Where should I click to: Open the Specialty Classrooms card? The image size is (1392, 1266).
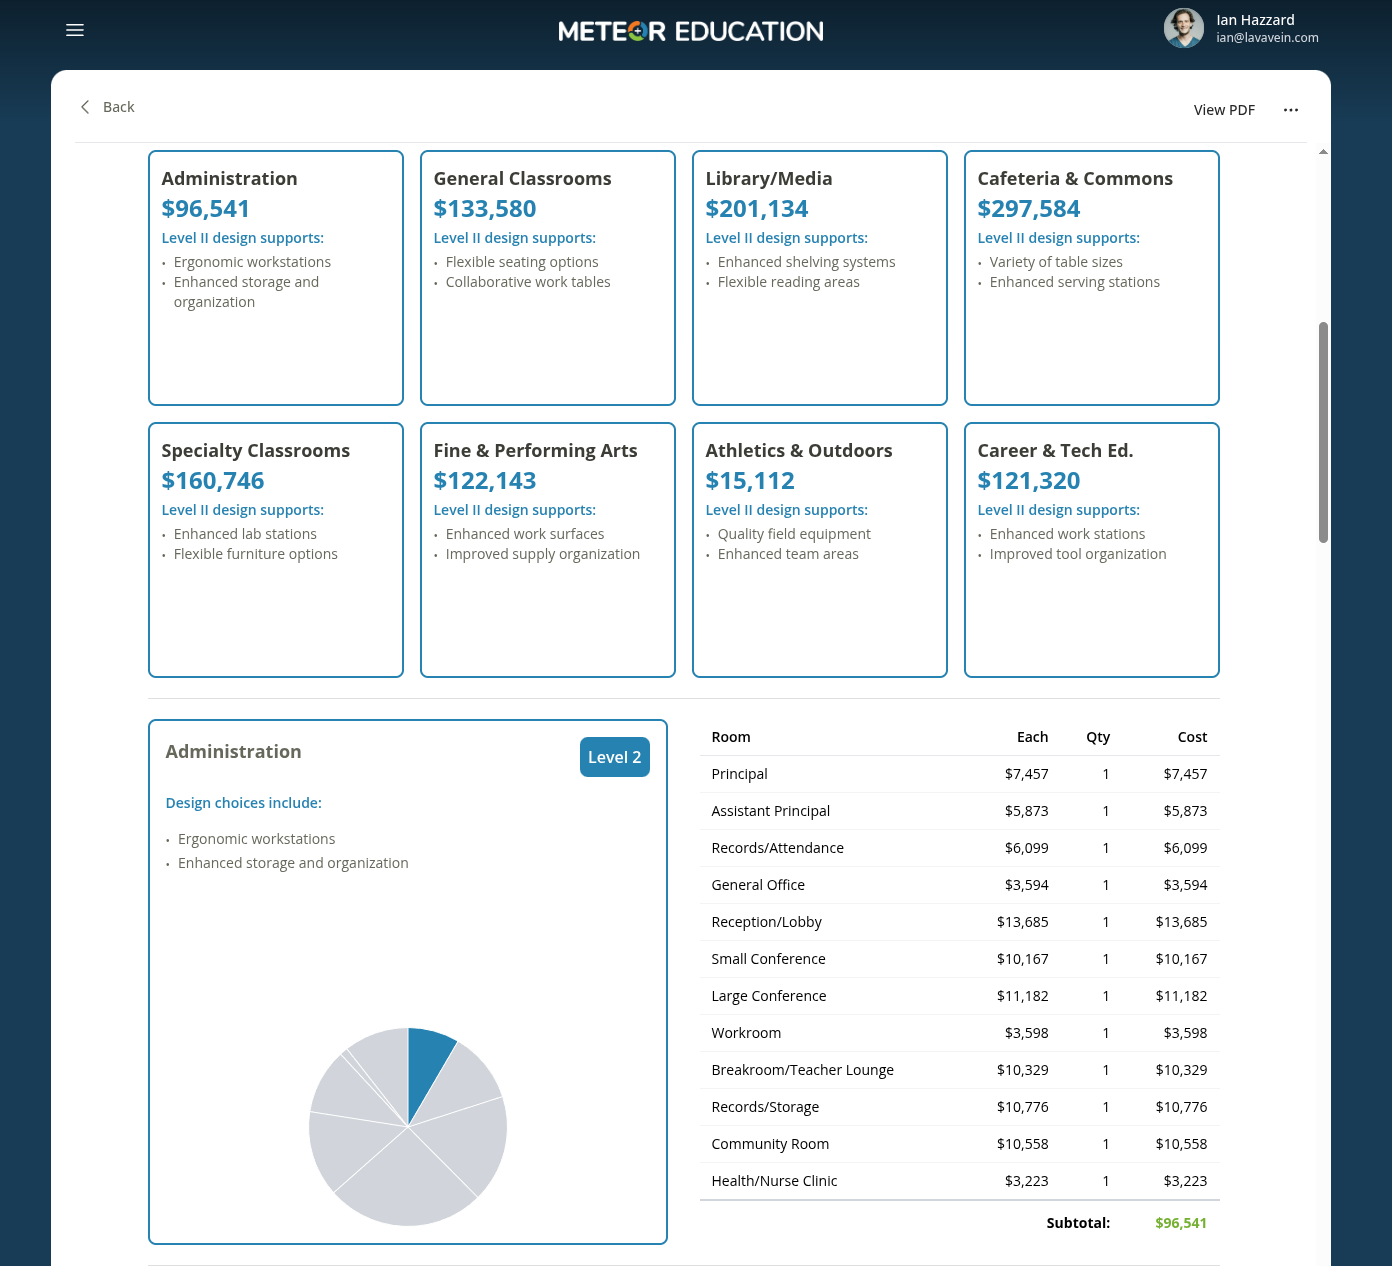click(276, 550)
